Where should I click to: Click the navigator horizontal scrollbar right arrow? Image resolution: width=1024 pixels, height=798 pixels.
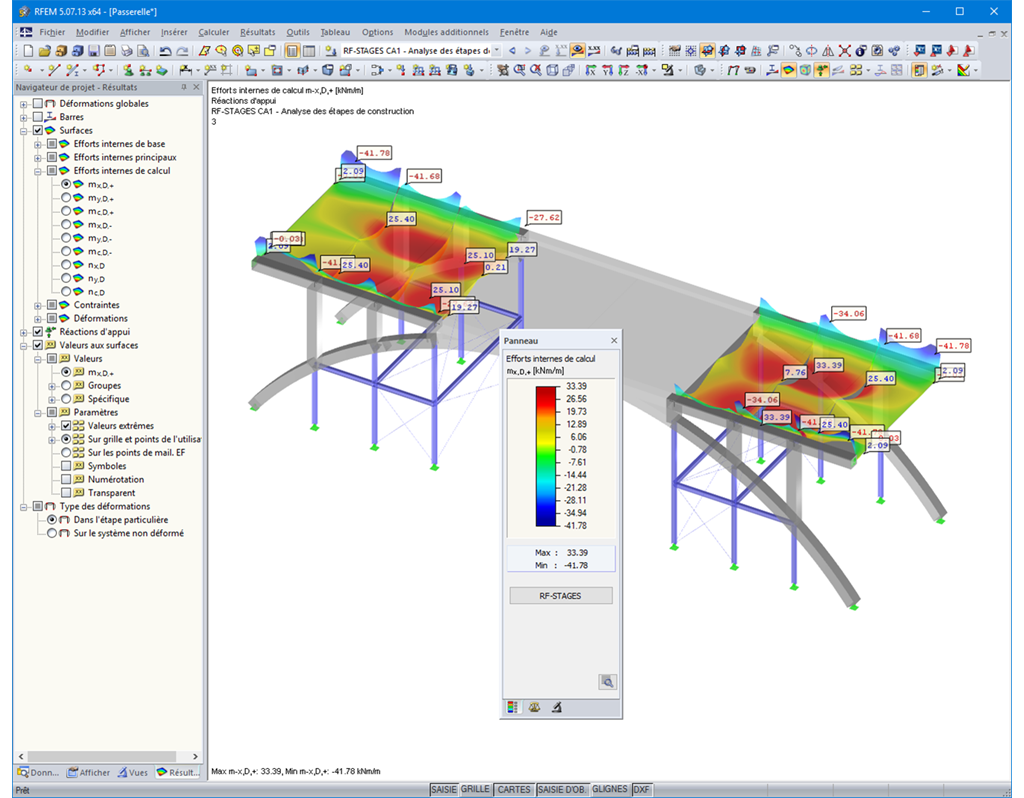[x=195, y=756]
